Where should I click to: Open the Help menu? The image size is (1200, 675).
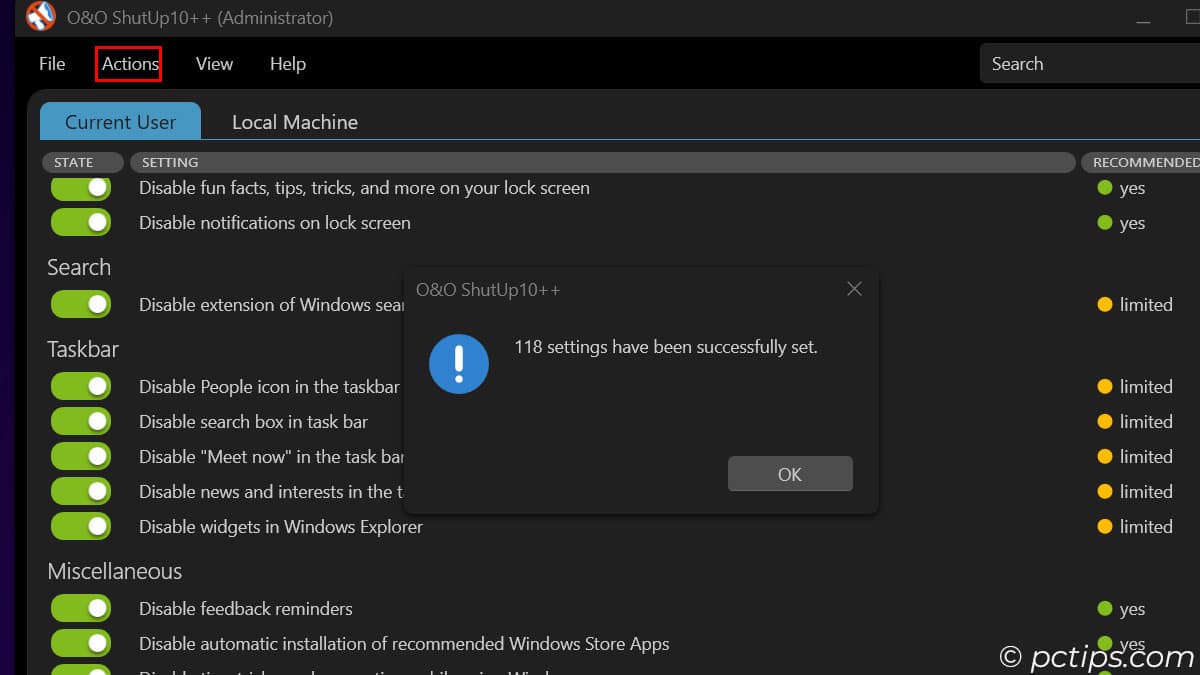coord(288,64)
